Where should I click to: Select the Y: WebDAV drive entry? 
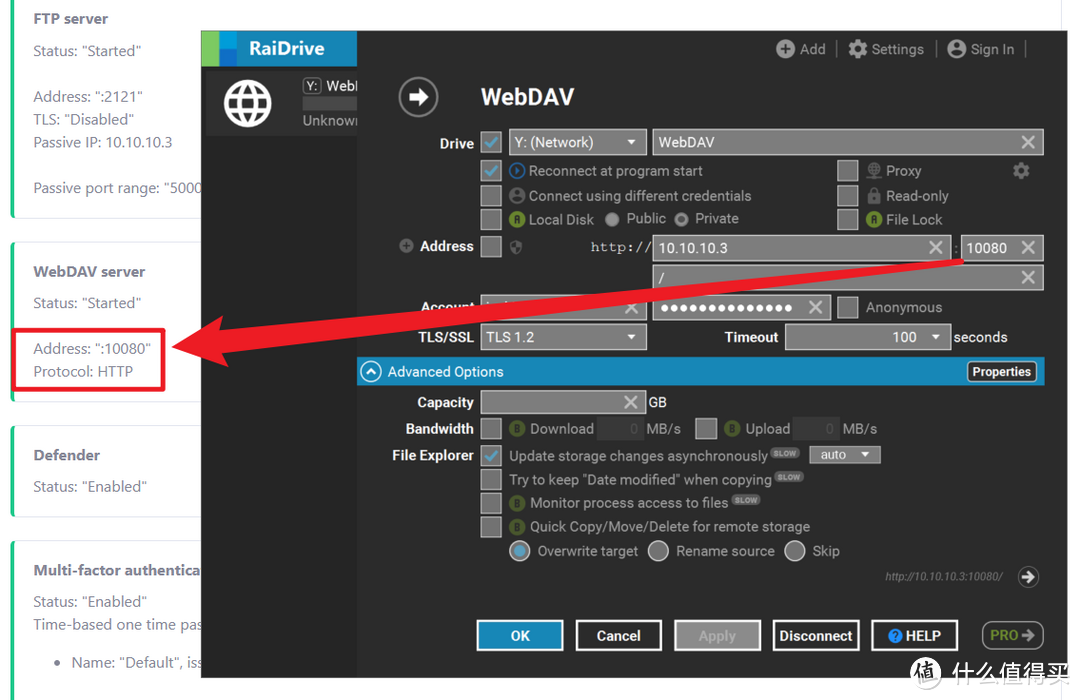tap(281, 103)
